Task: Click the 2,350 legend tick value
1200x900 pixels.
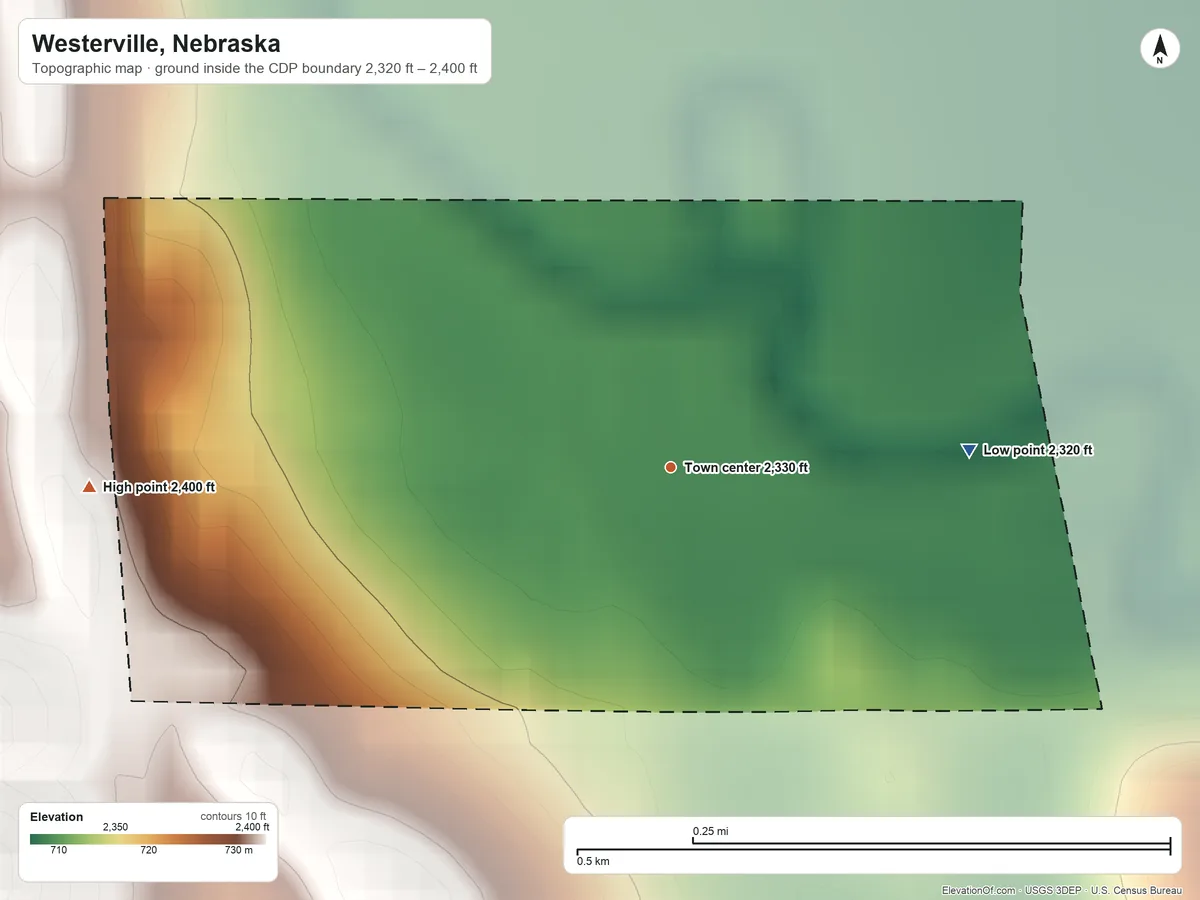Action: (115, 827)
